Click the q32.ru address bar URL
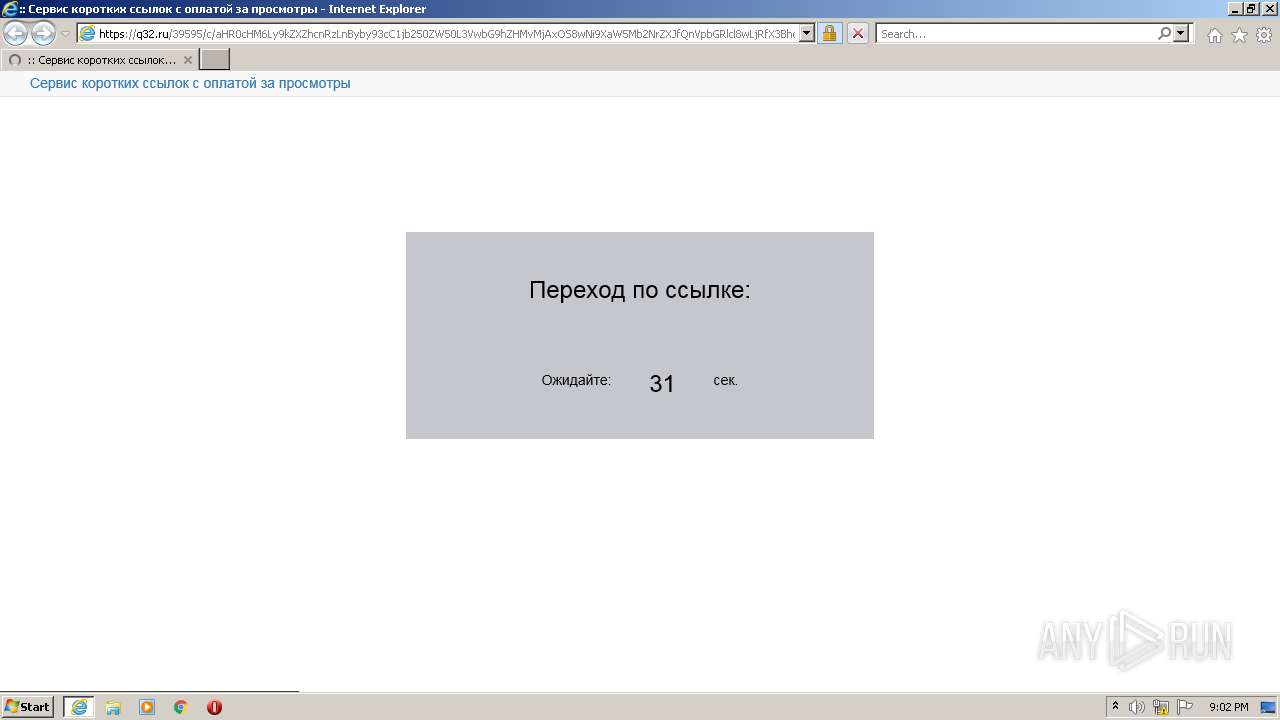This screenshot has height=720, width=1280. [446, 34]
